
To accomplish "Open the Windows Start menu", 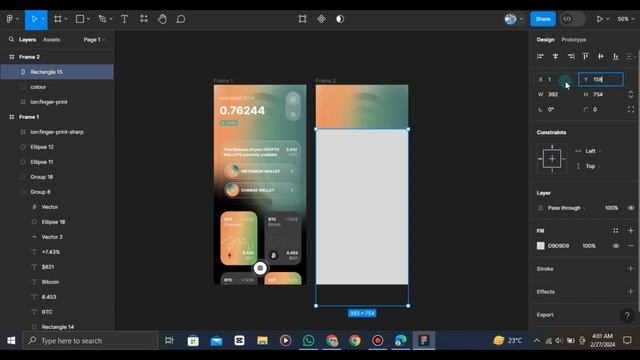I will (x=11, y=340).
